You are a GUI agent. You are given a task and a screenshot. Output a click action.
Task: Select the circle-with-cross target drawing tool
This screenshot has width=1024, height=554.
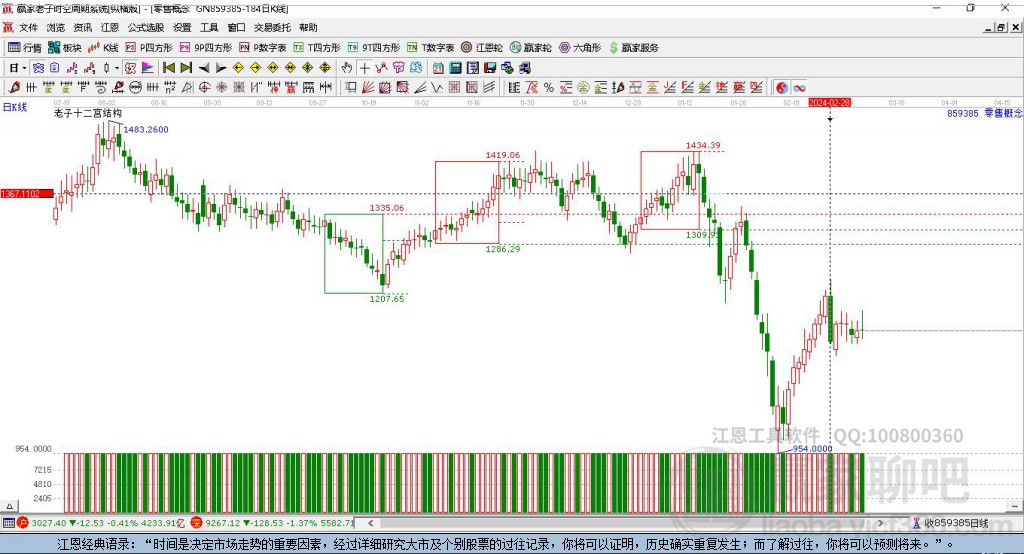click(x=204, y=87)
